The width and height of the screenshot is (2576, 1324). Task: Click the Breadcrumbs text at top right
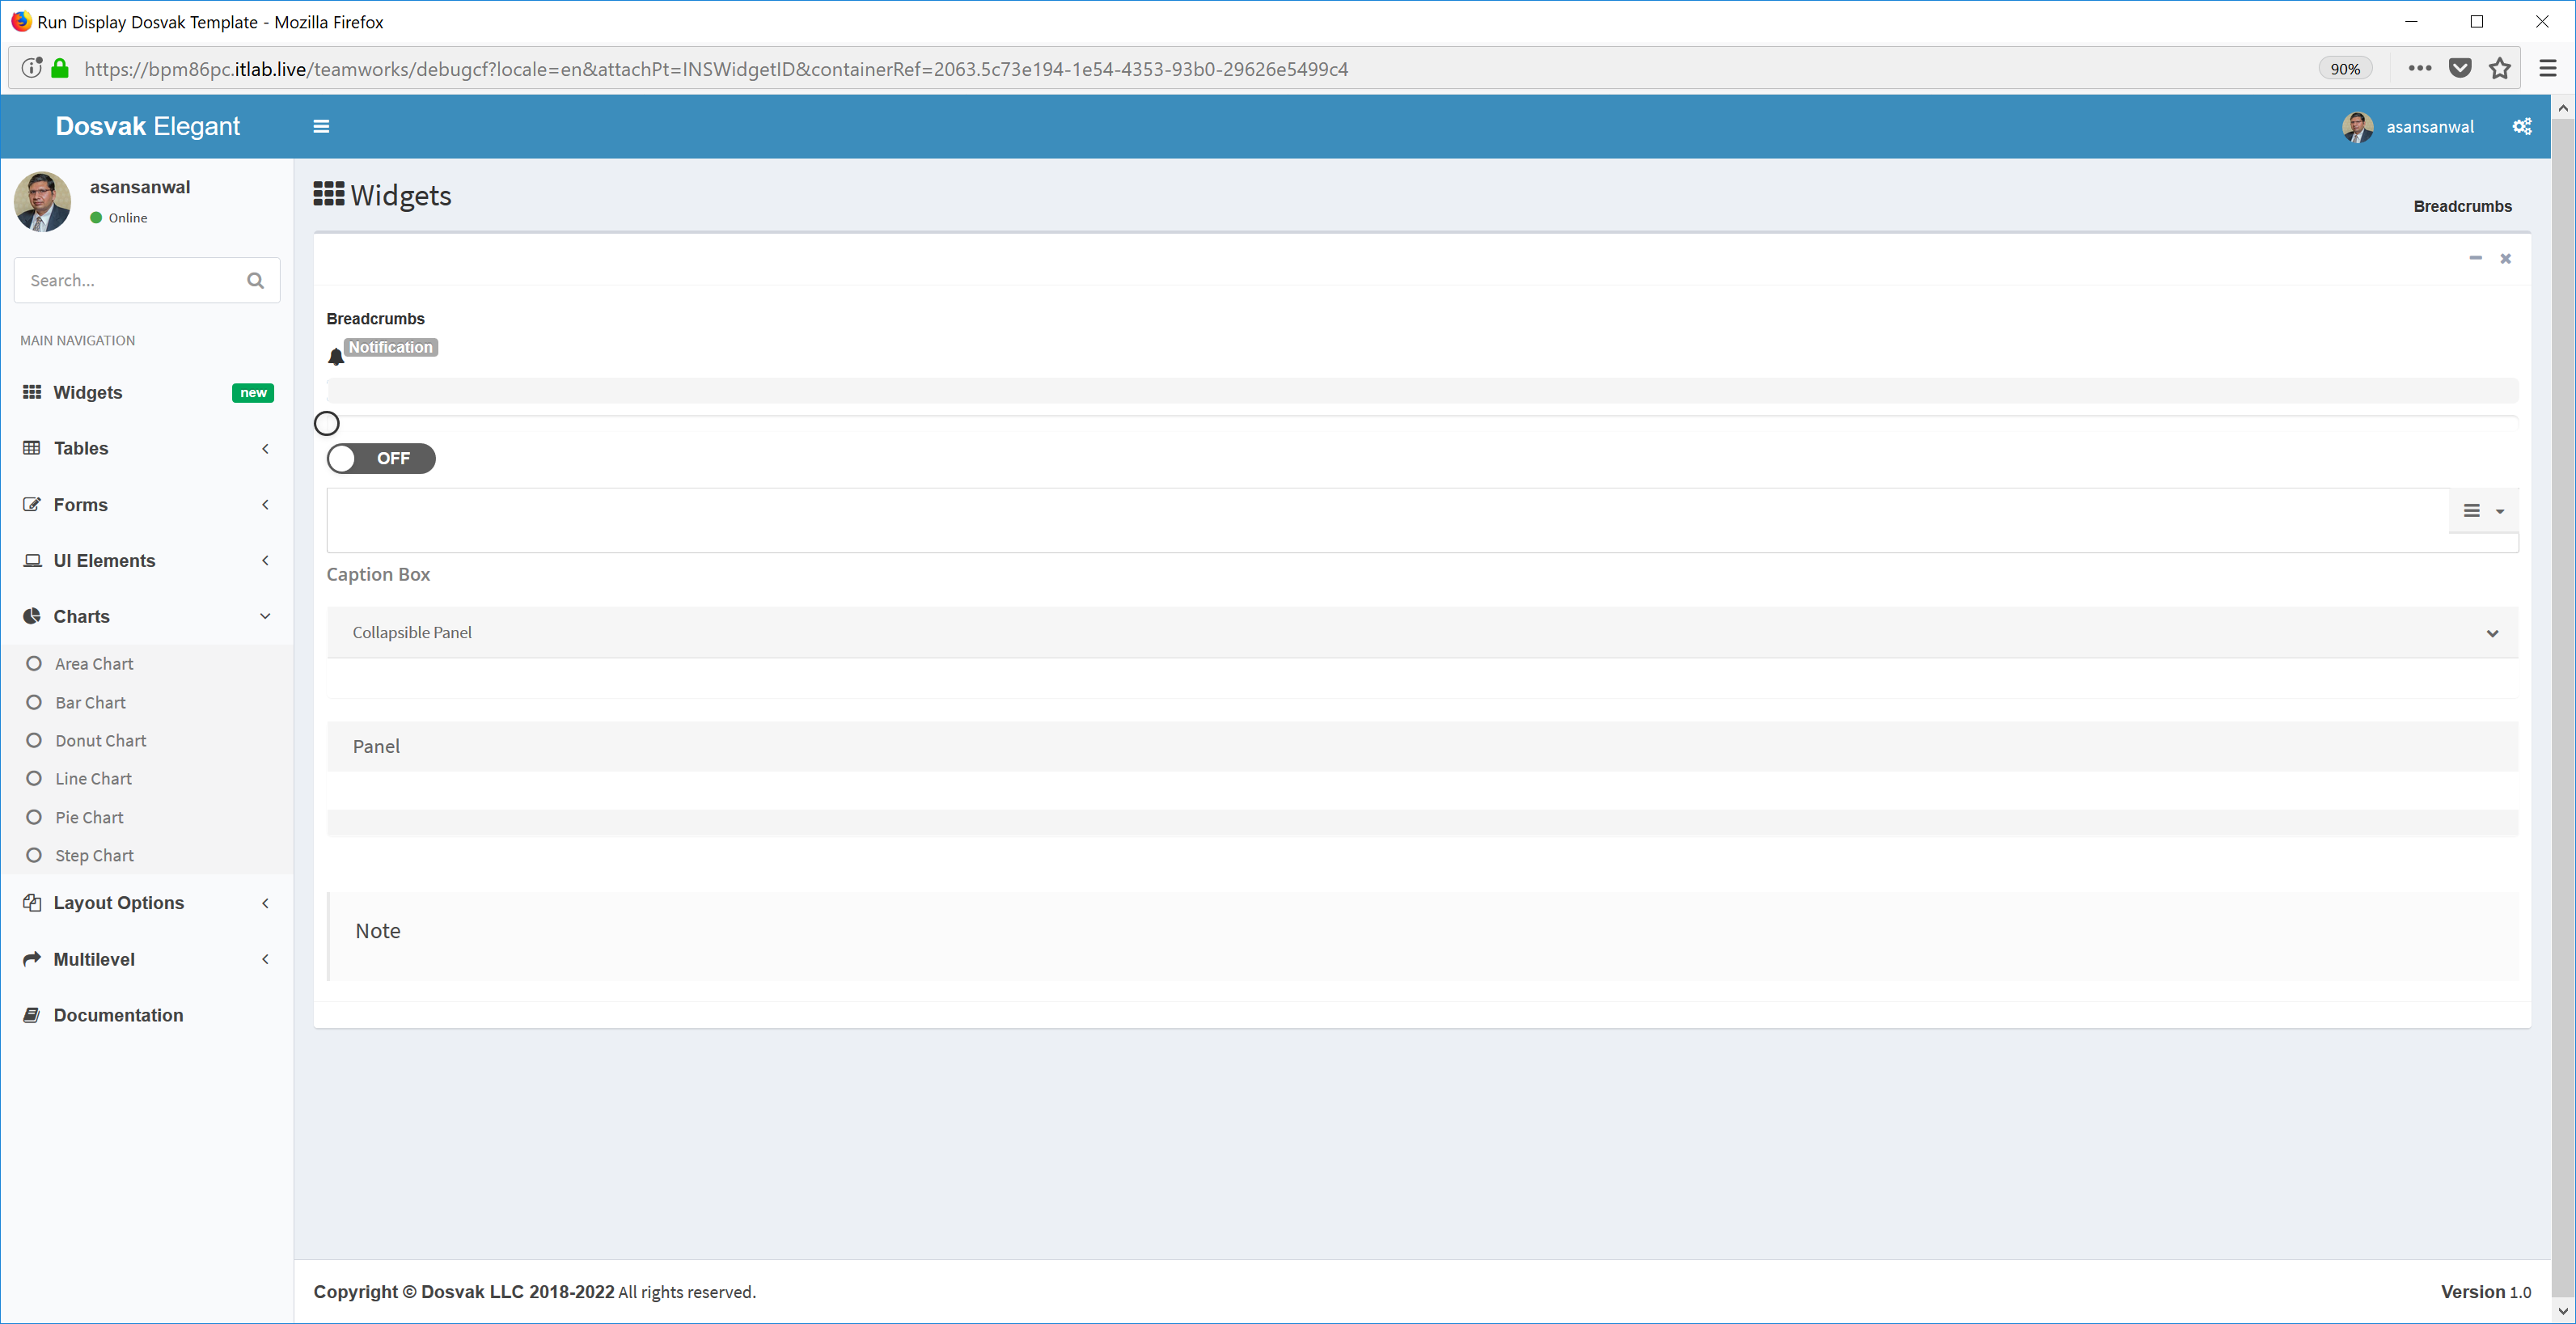pyautogui.click(x=2462, y=206)
